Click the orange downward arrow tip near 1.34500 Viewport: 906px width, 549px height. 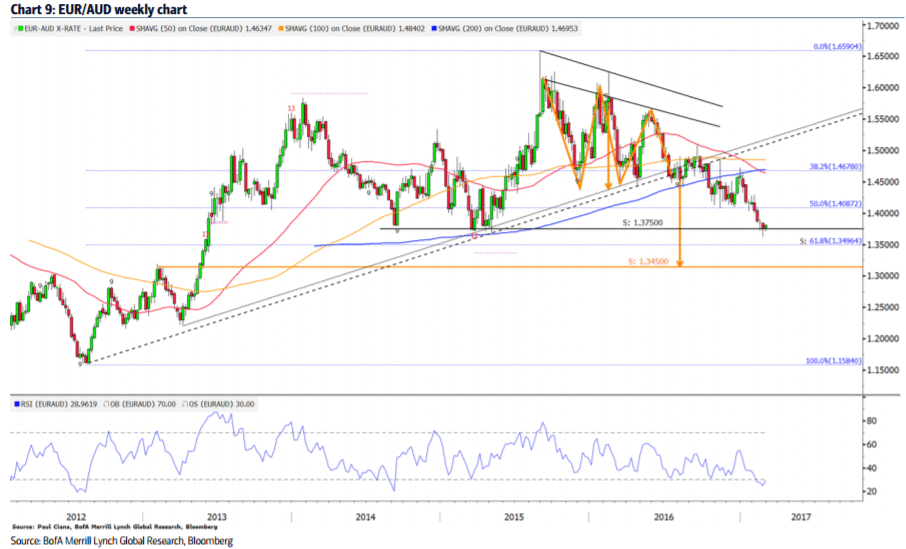[681, 264]
